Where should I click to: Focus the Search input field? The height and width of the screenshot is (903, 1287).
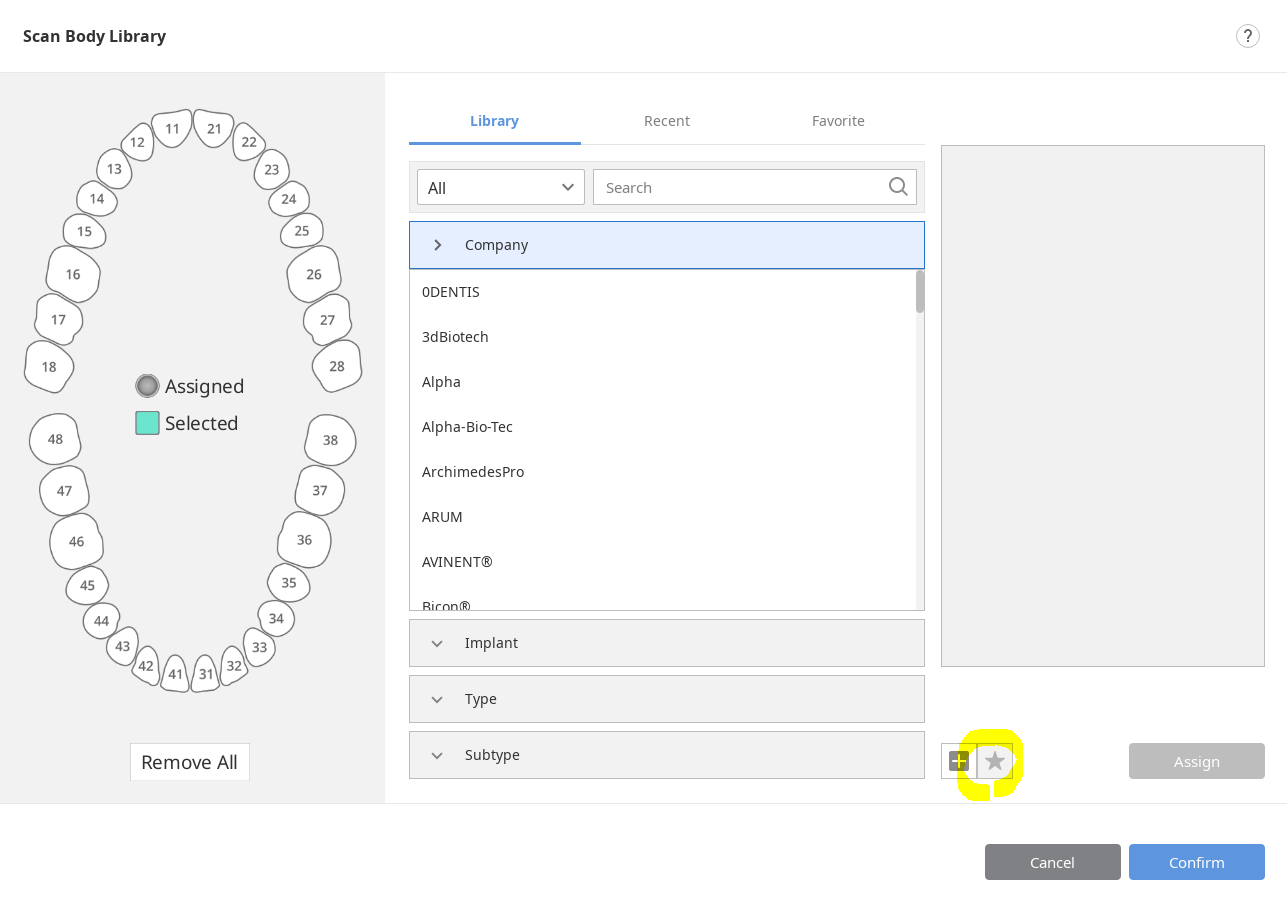(x=755, y=187)
